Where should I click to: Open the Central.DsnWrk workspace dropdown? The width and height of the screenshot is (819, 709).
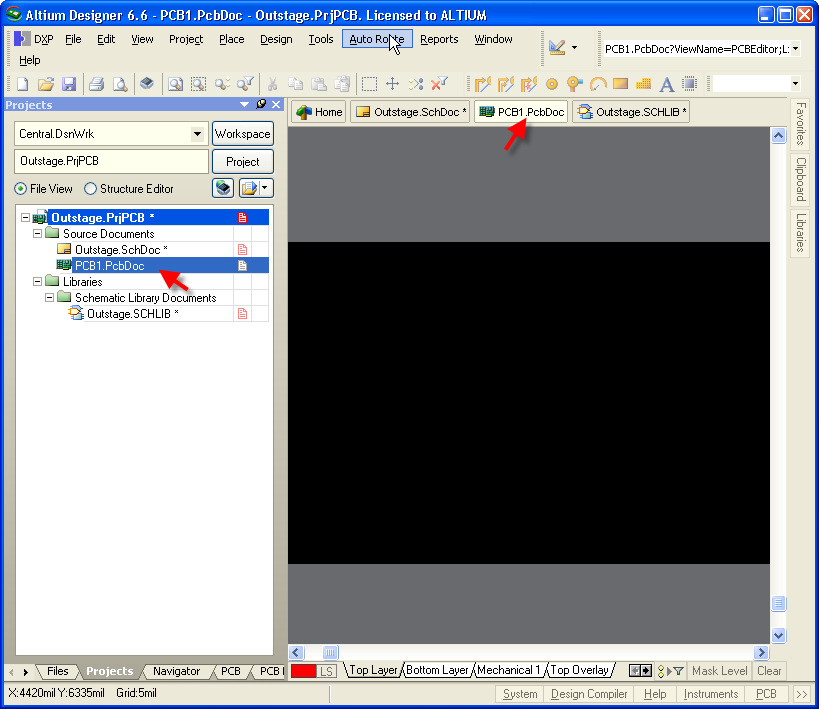click(197, 134)
